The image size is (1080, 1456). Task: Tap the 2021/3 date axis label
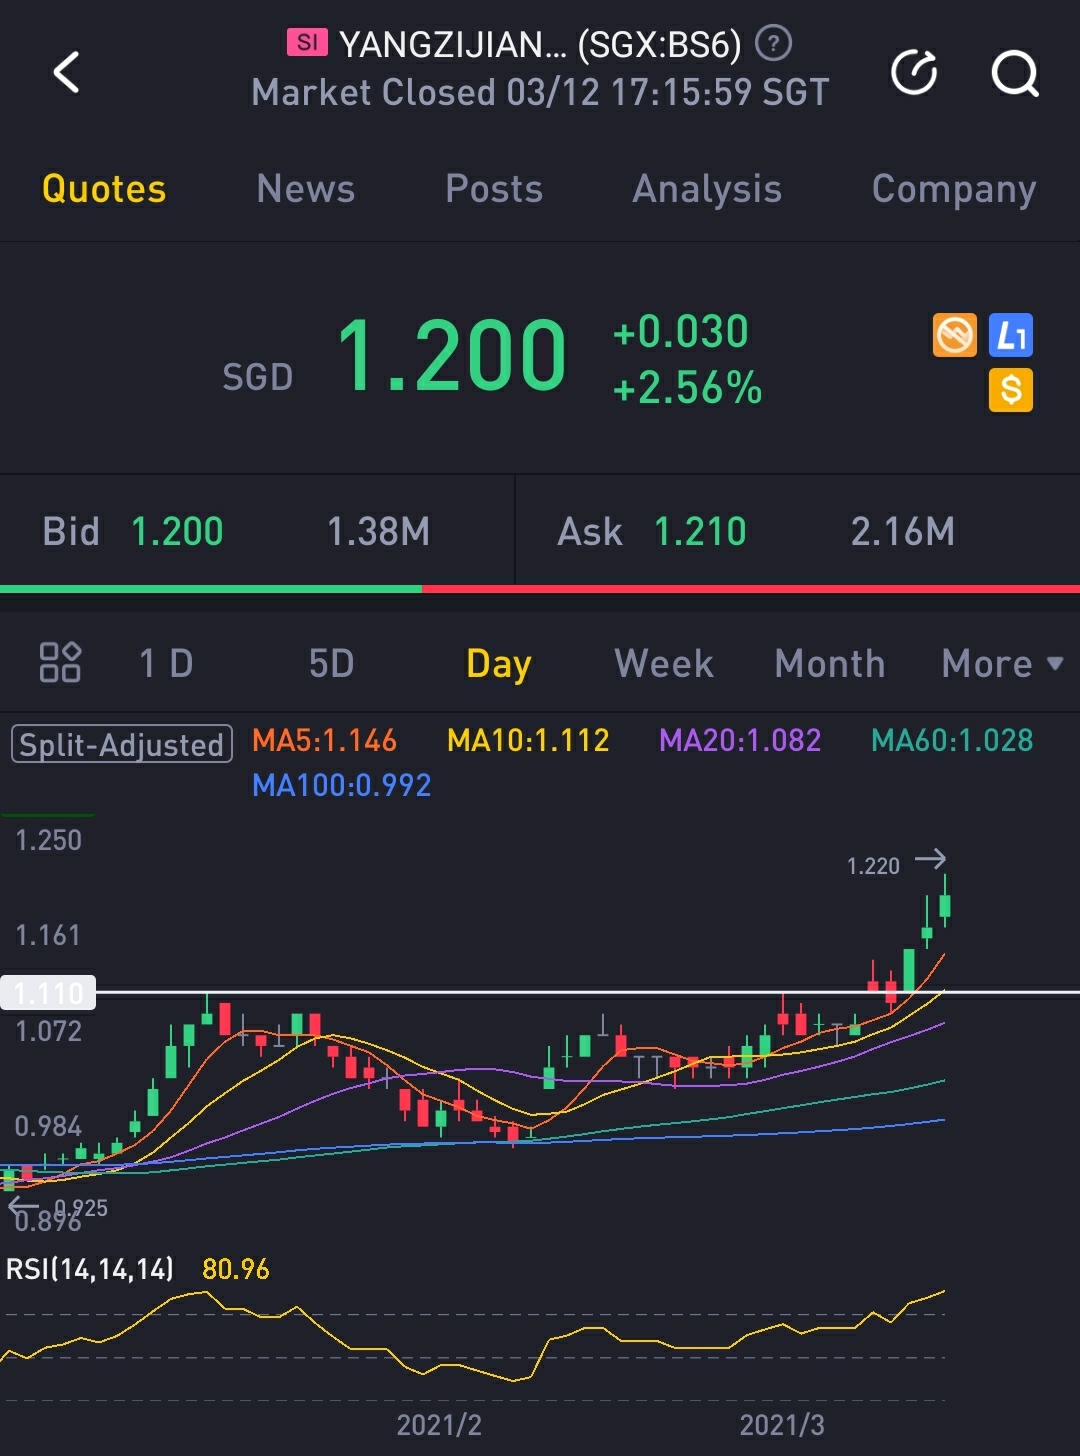pos(782,1425)
